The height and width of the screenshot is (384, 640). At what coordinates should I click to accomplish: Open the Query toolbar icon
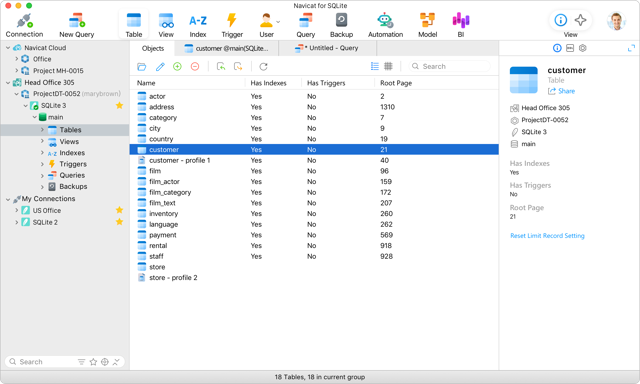pos(305,25)
